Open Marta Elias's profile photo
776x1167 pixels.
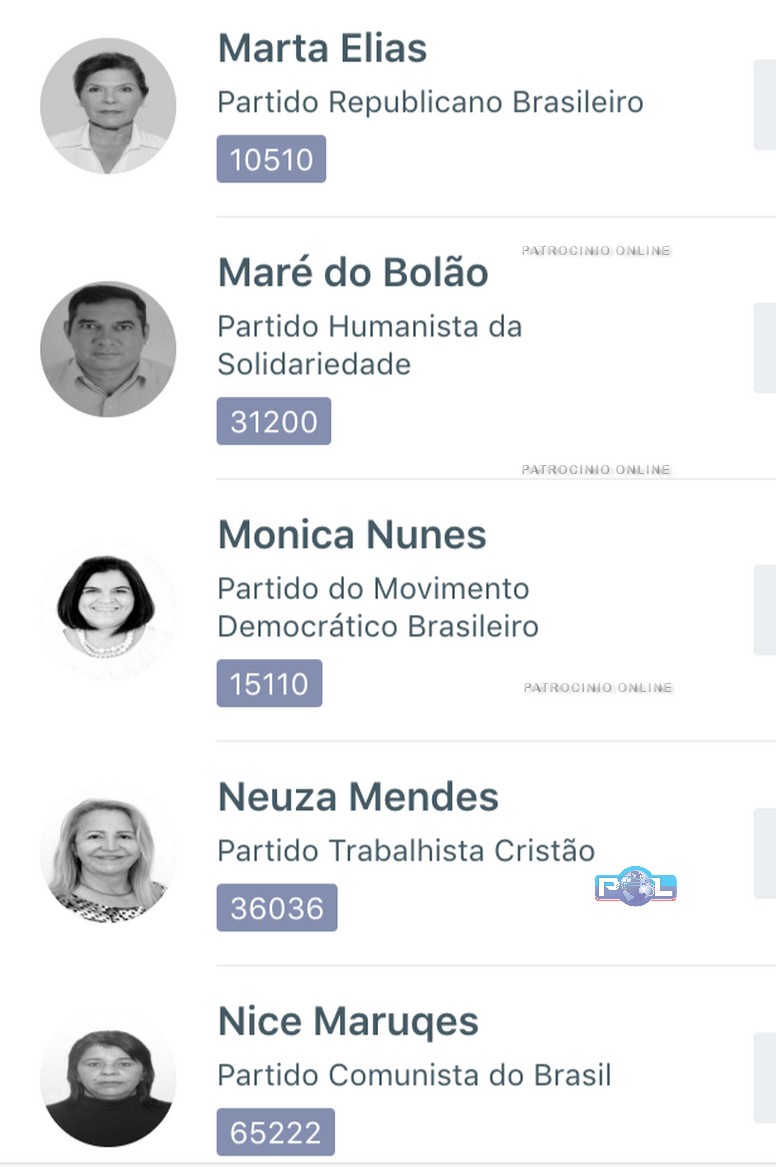coord(108,106)
